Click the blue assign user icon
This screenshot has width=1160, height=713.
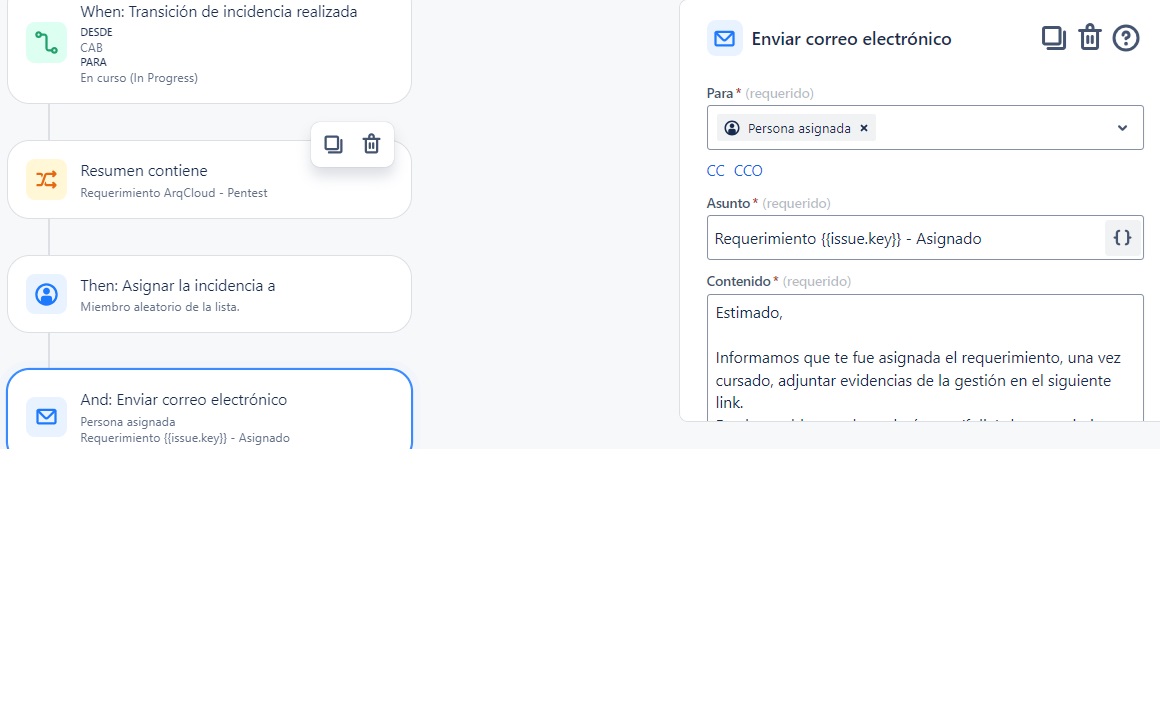tap(47, 294)
